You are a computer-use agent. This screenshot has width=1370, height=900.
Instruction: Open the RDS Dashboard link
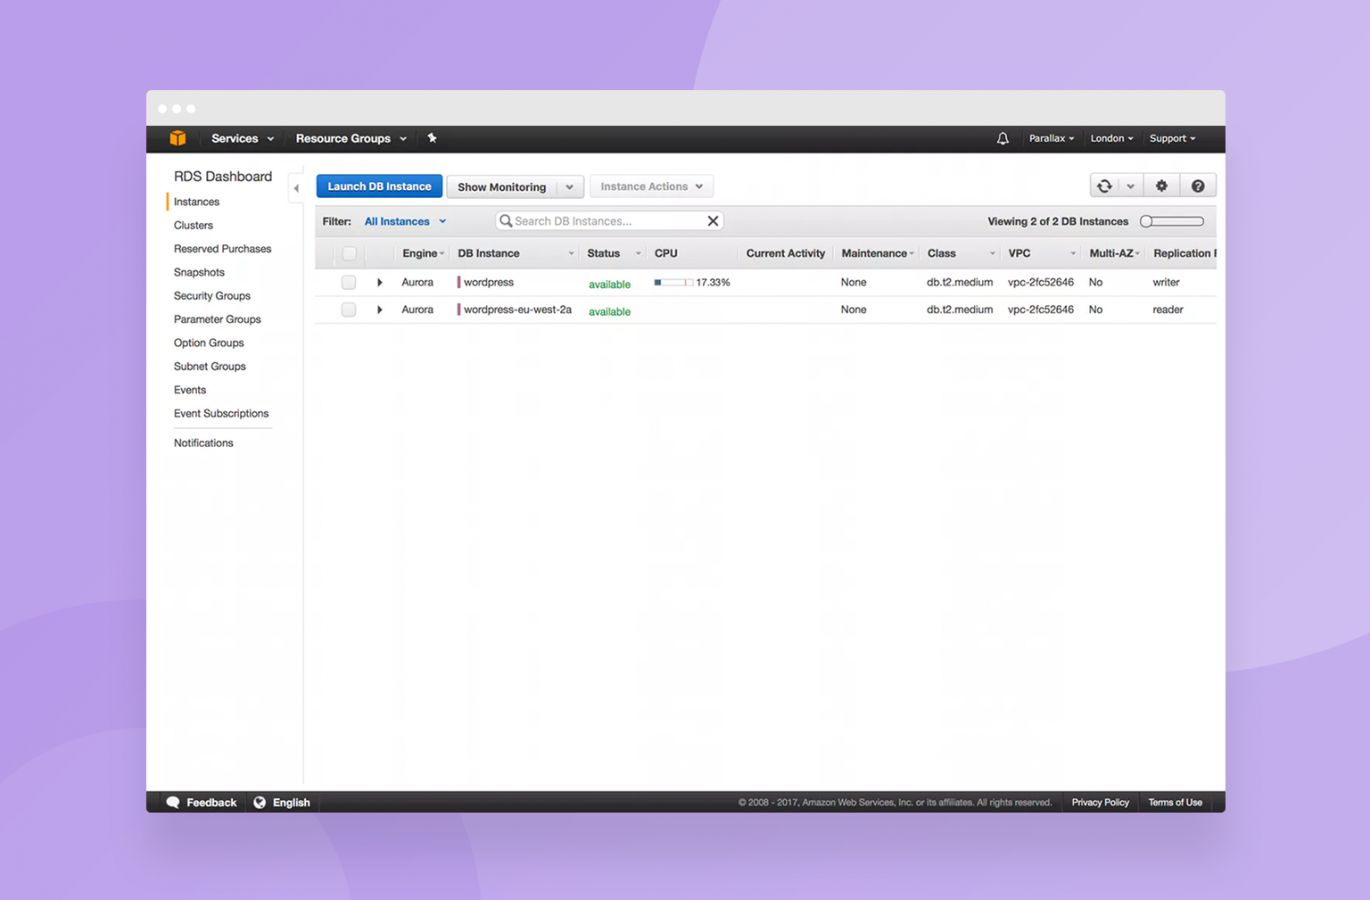(222, 176)
